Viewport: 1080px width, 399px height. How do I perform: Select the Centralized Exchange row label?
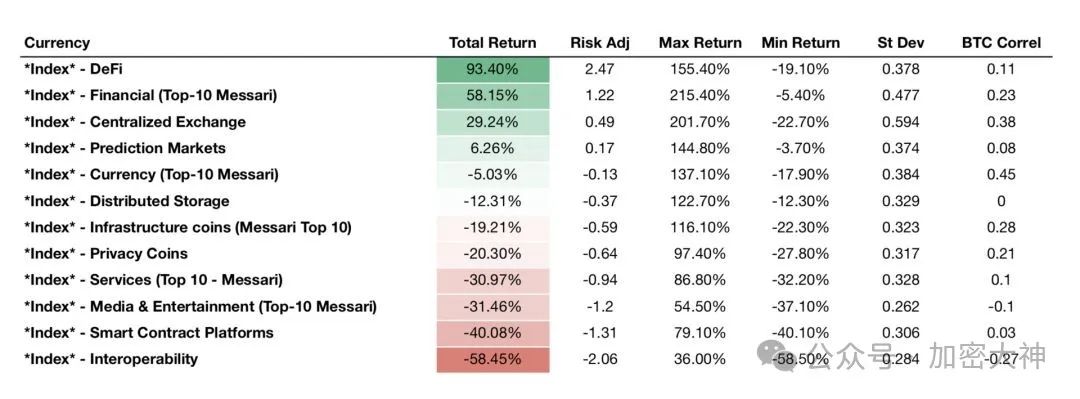(135, 122)
